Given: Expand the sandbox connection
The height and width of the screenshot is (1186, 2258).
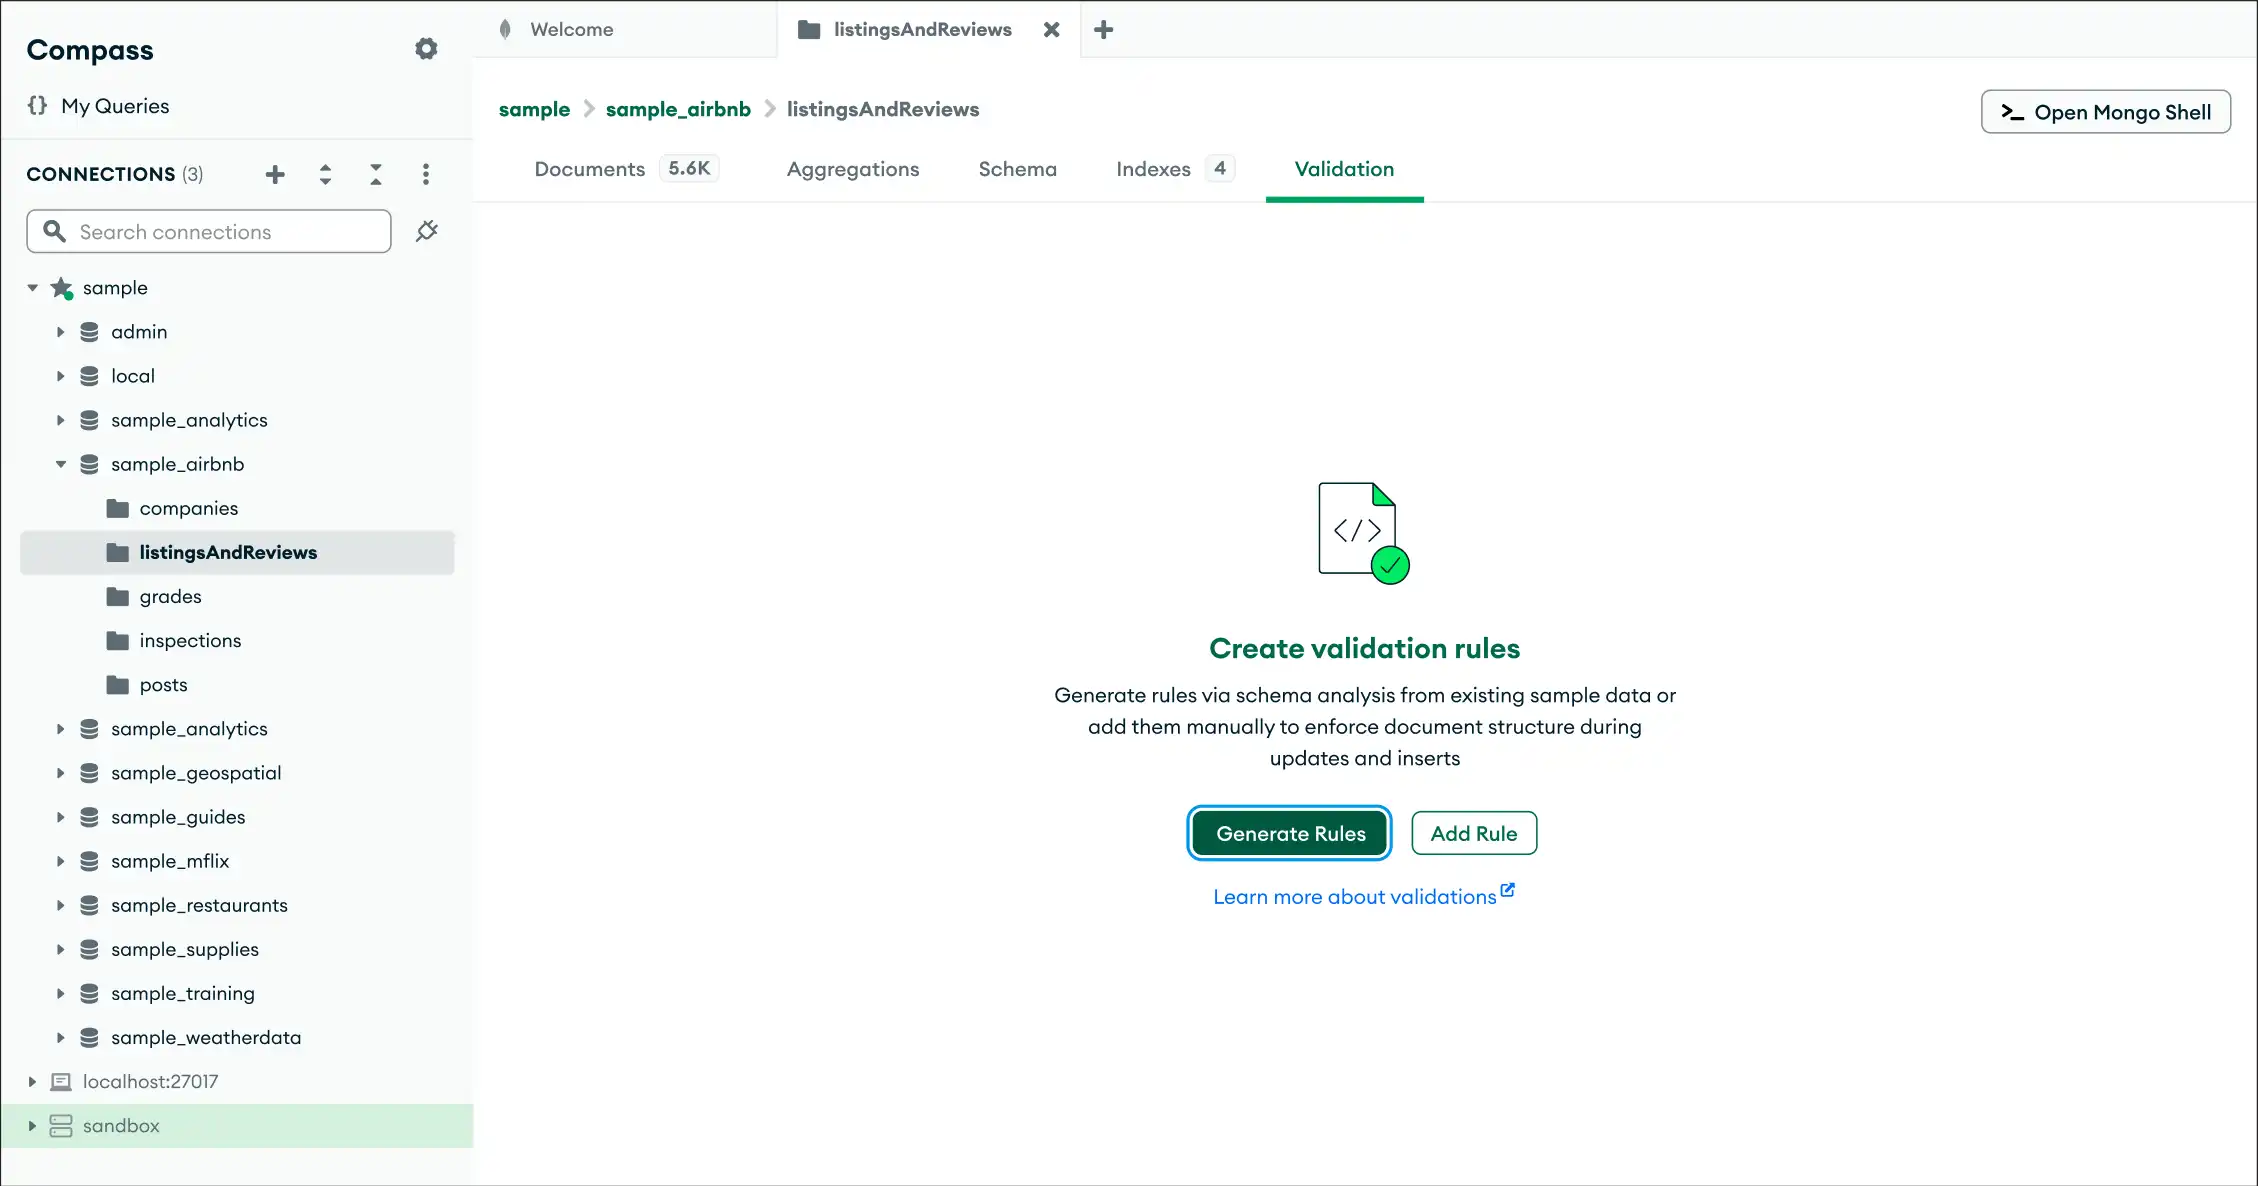Looking at the screenshot, I should (x=31, y=1125).
